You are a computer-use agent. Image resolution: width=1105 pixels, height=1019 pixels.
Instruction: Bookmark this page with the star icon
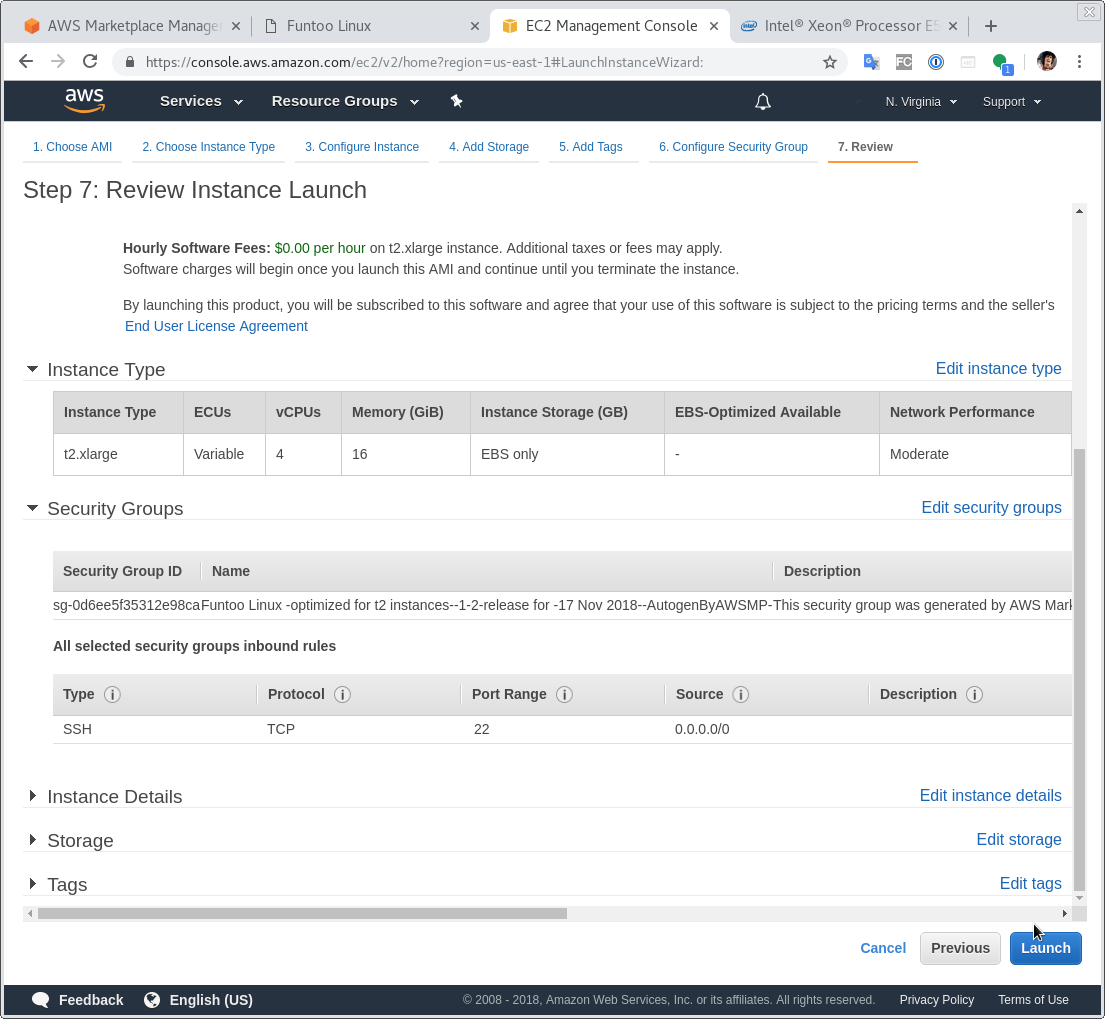click(x=829, y=62)
